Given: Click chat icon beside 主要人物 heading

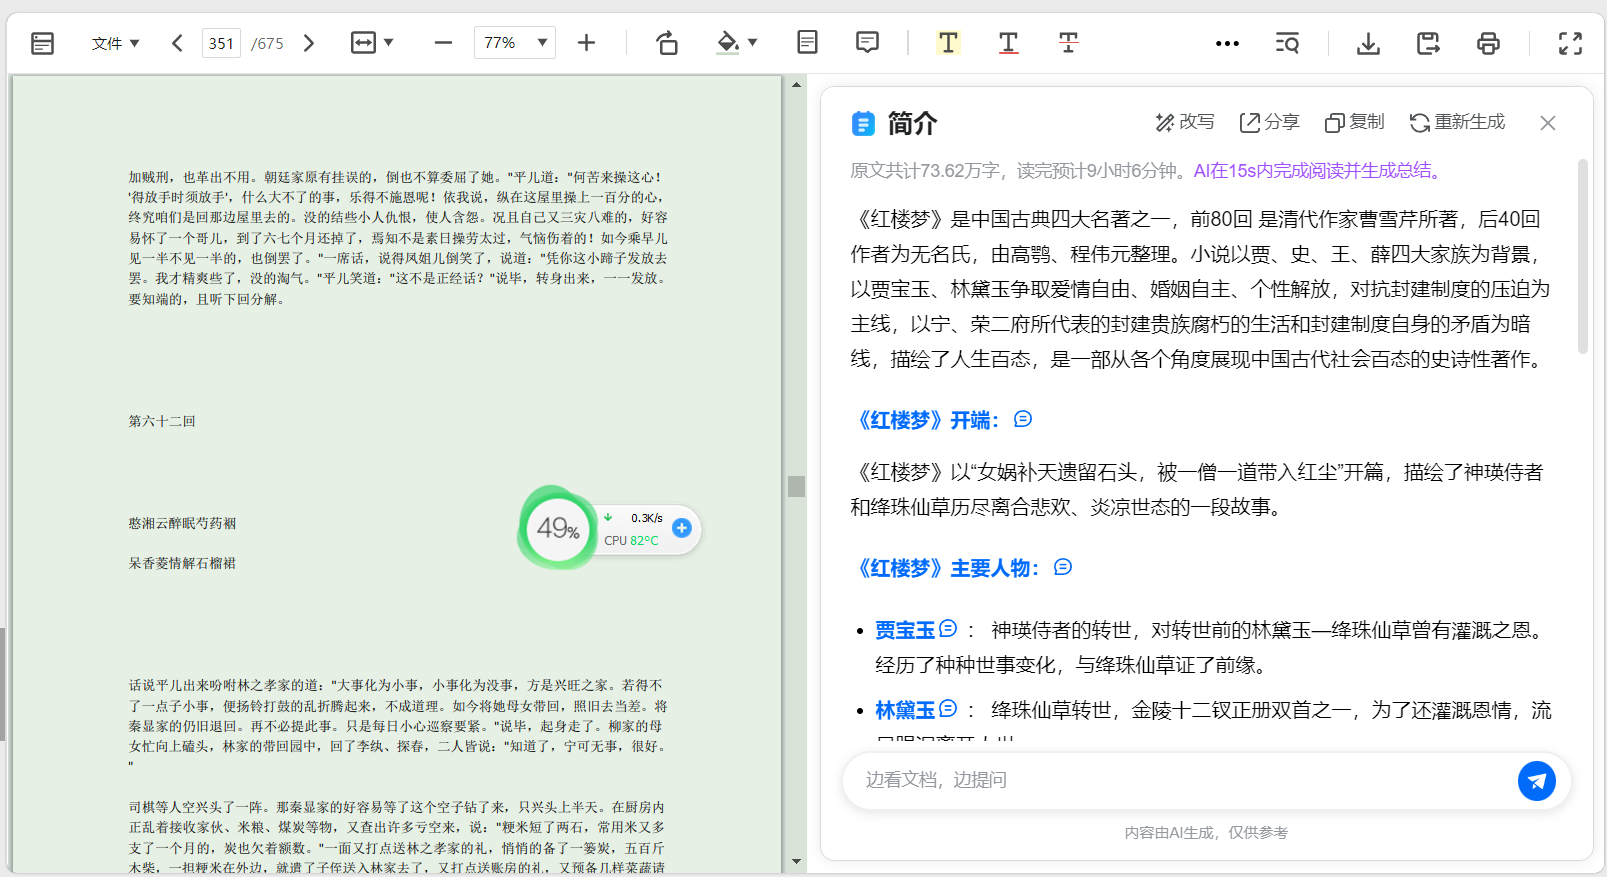Looking at the screenshot, I should click(1063, 567).
